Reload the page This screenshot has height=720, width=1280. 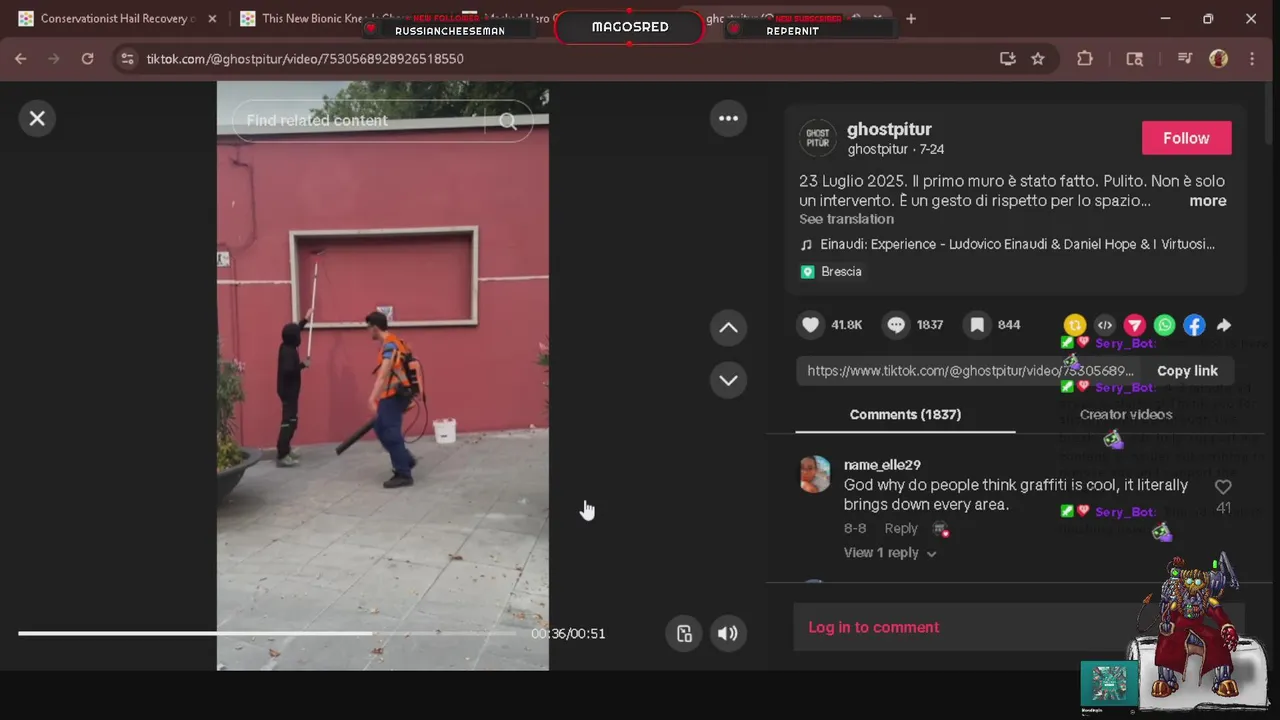coord(87,59)
